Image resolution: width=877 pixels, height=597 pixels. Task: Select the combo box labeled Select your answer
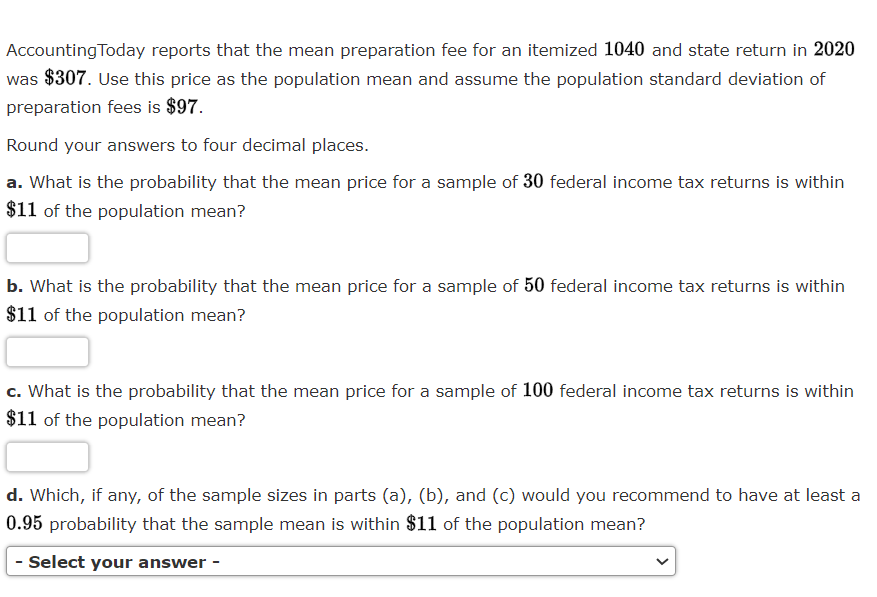(340, 561)
